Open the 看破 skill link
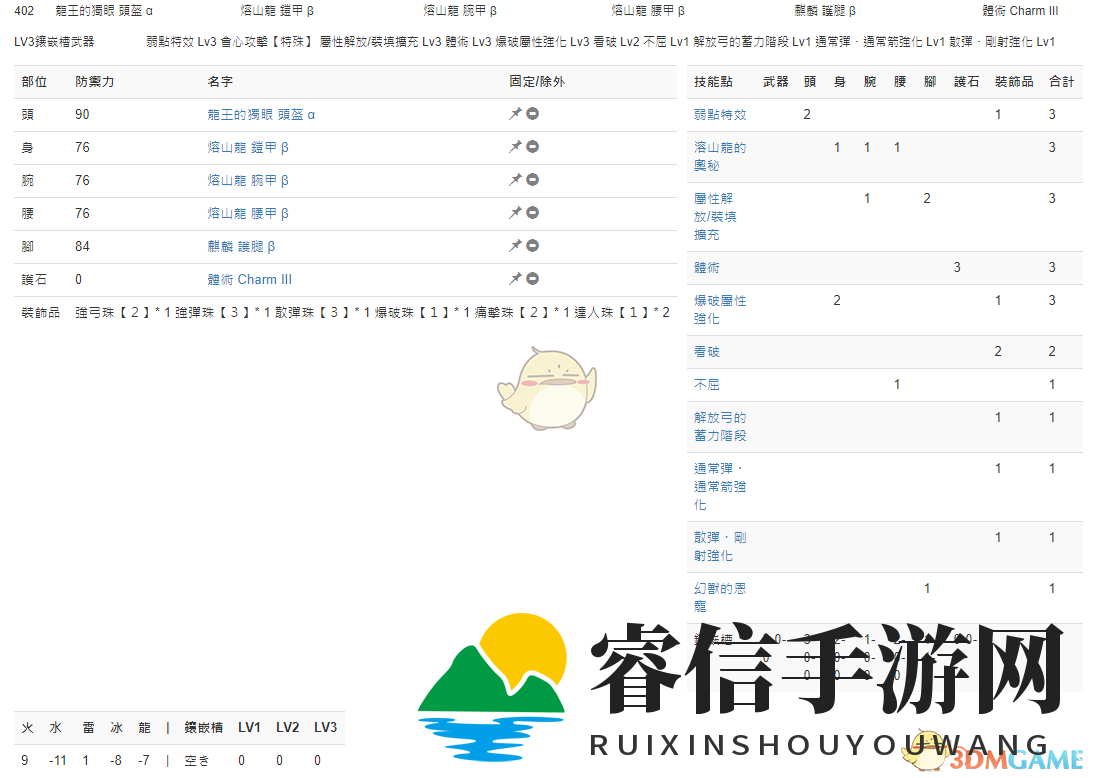 707,351
